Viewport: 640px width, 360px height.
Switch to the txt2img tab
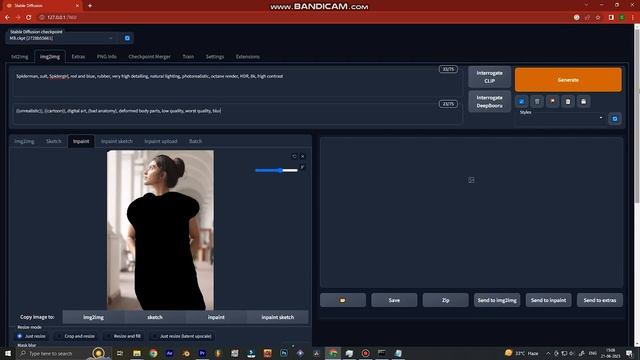pyautogui.click(x=20, y=57)
